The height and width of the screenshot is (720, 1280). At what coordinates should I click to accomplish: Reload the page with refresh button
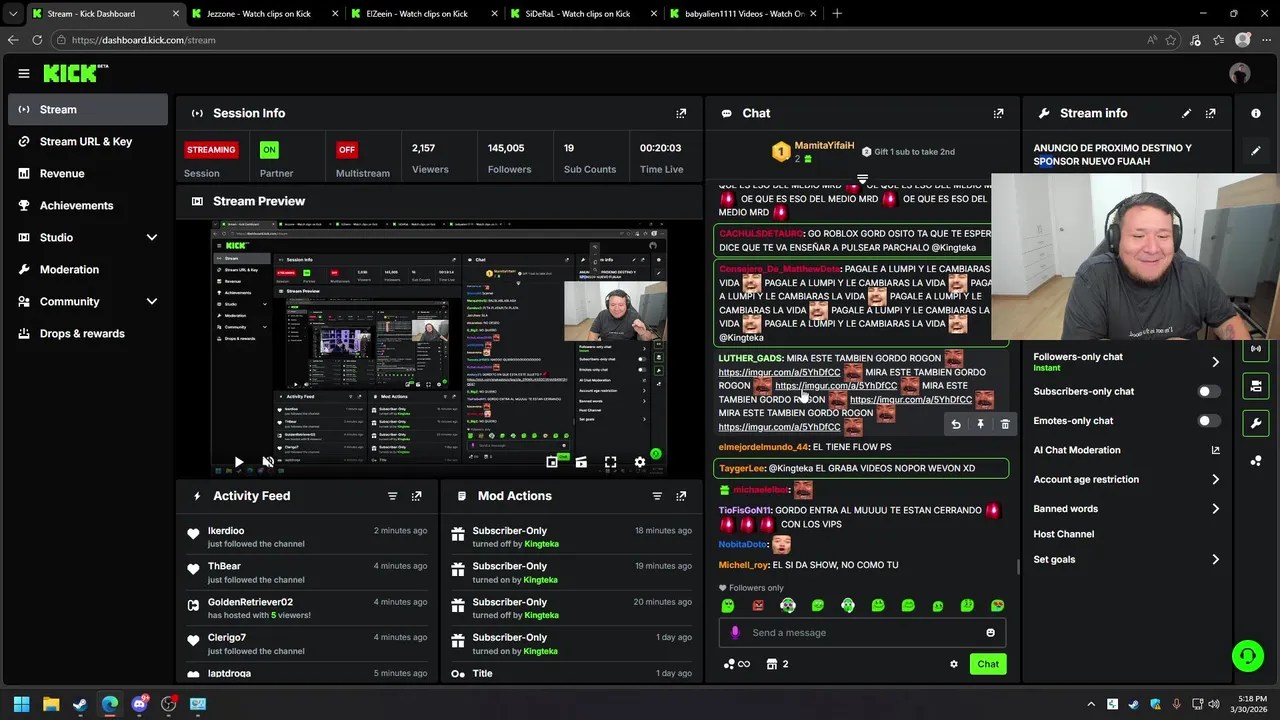click(x=37, y=40)
